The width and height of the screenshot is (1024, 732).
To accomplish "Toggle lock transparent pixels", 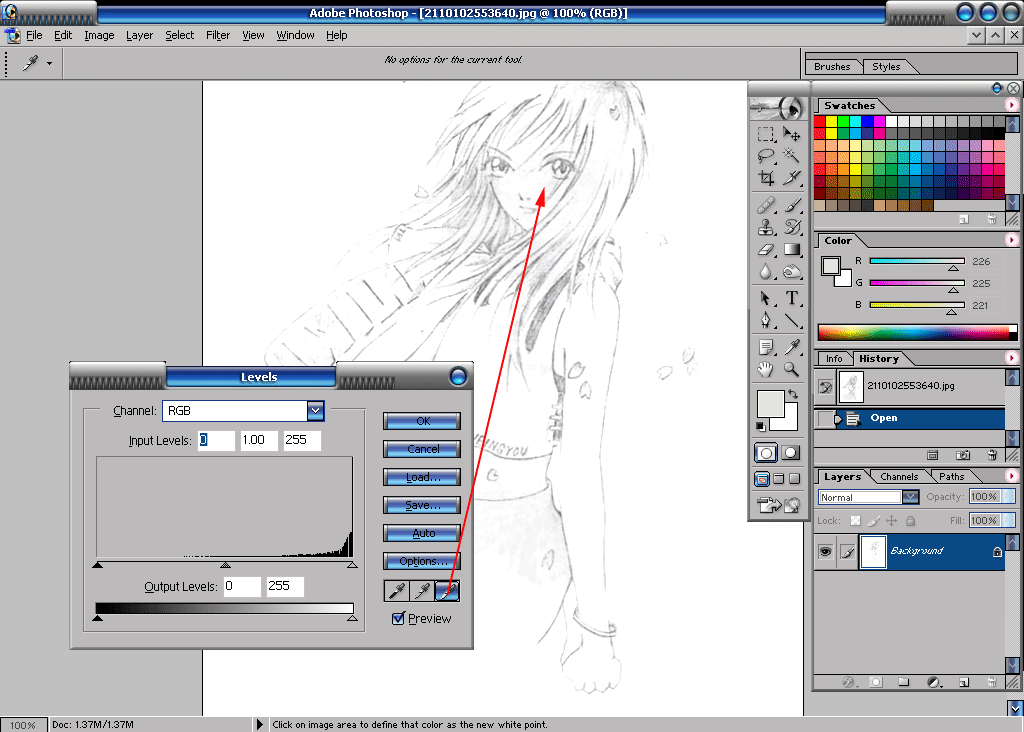I will (x=856, y=521).
